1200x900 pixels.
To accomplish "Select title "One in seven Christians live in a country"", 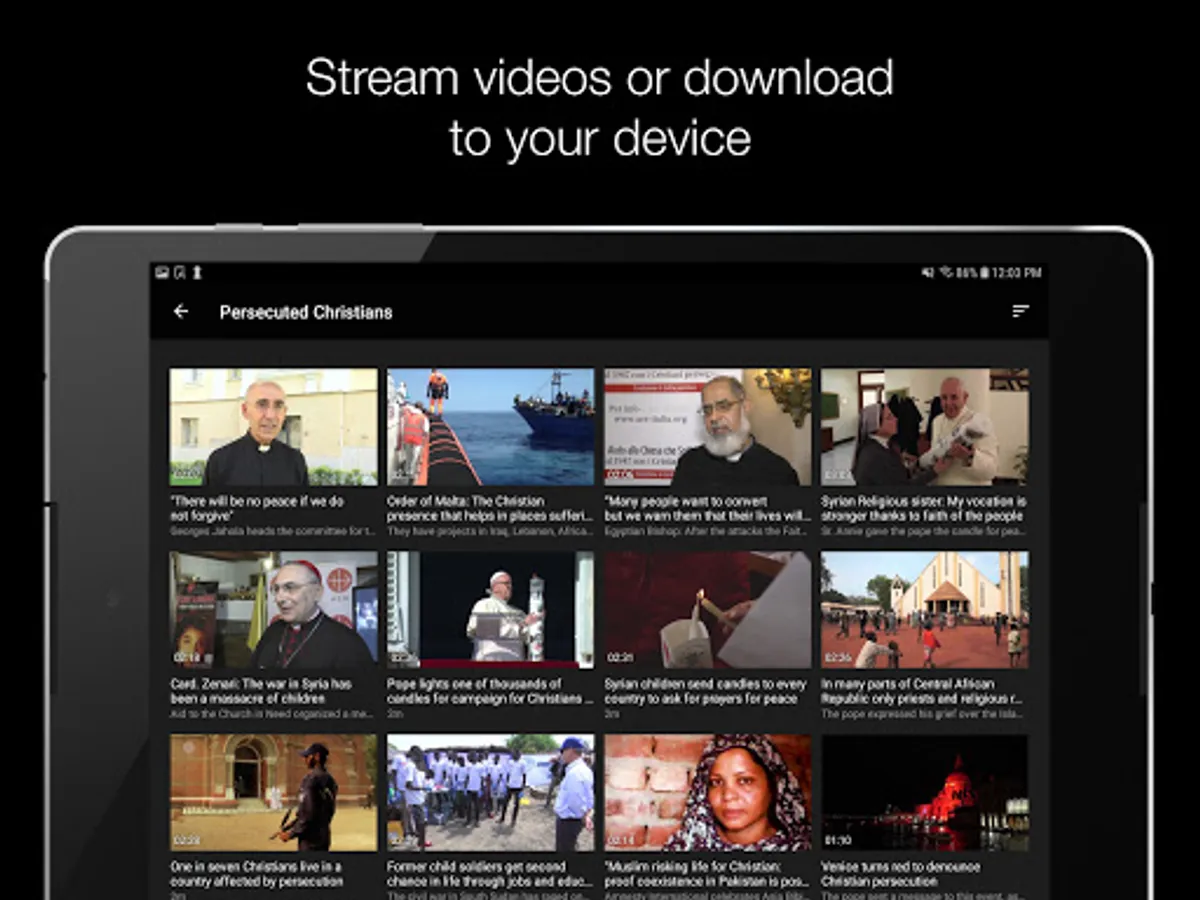I will (256, 874).
